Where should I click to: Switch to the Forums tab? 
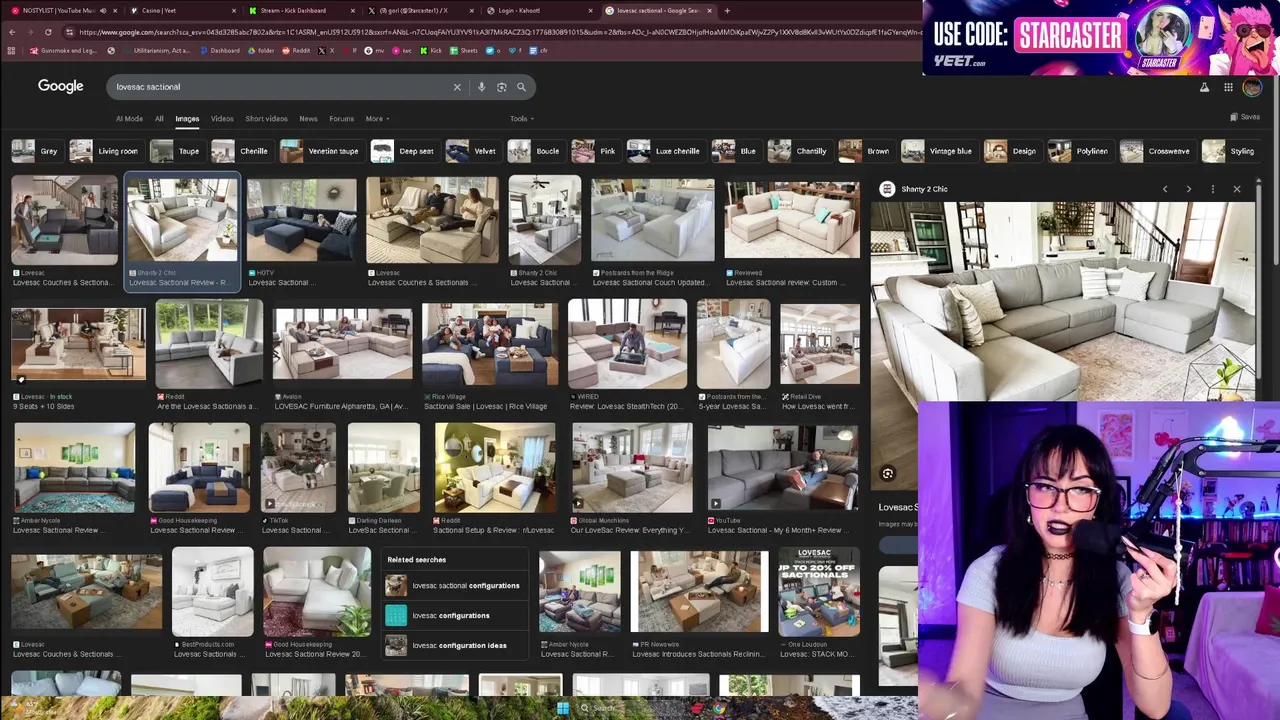(341, 119)
